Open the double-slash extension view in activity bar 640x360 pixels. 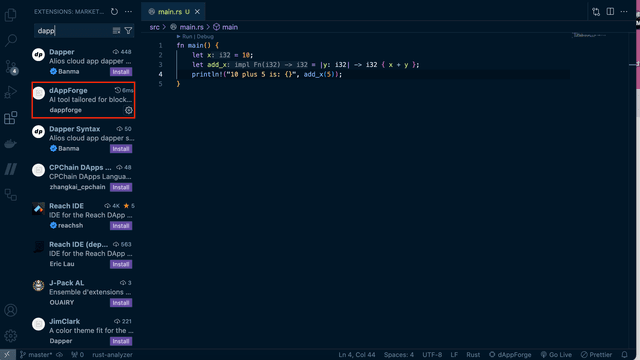pos(11,169)
